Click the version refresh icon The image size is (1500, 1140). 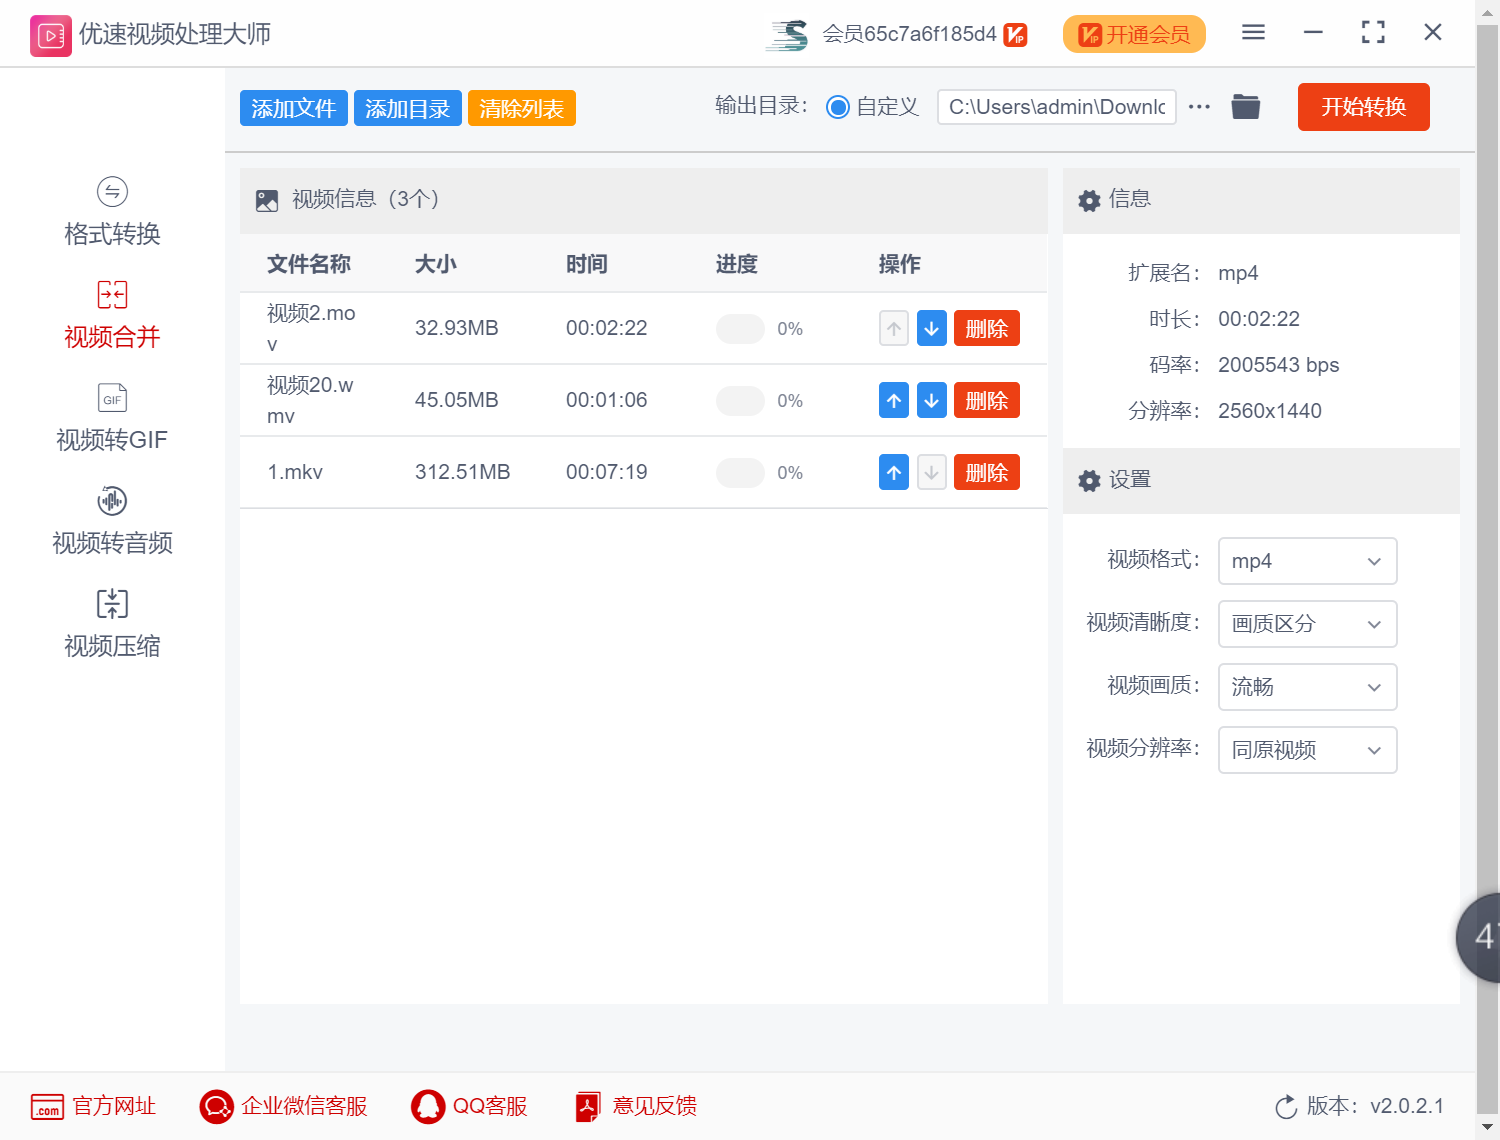[x=1286, y=1107]
